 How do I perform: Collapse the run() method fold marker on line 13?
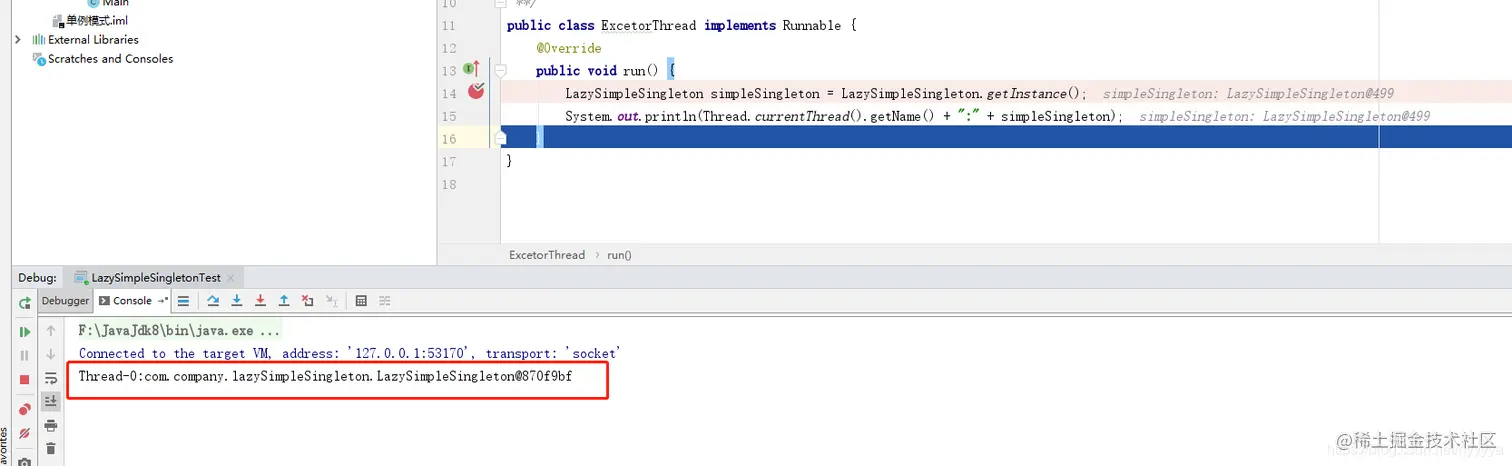click(501, 70)
